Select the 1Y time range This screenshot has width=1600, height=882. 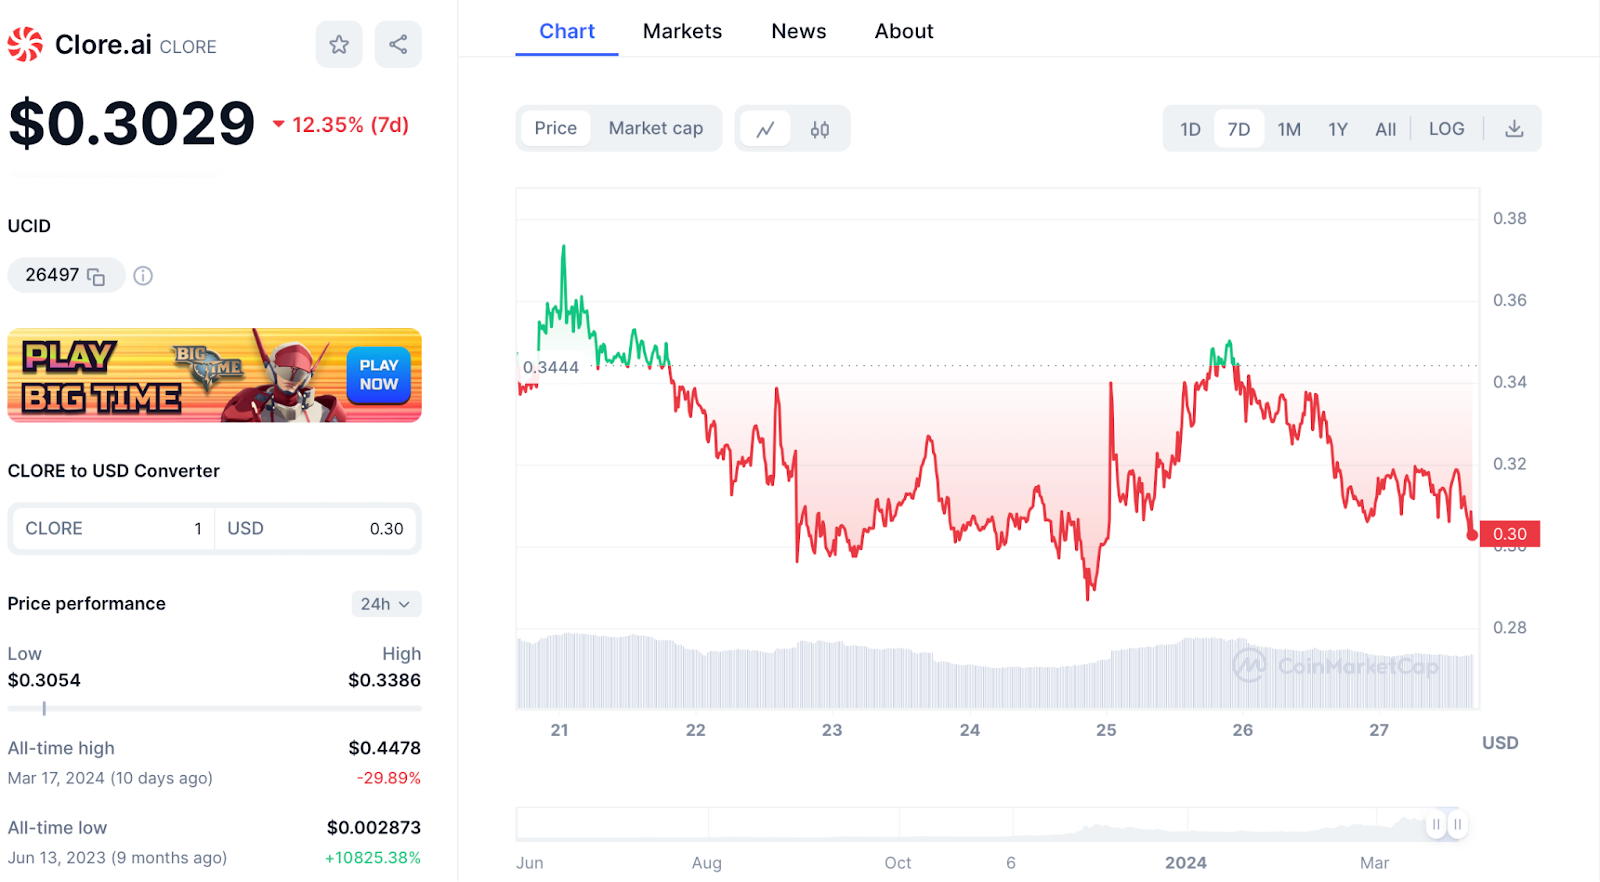[x=1338, y=129]
